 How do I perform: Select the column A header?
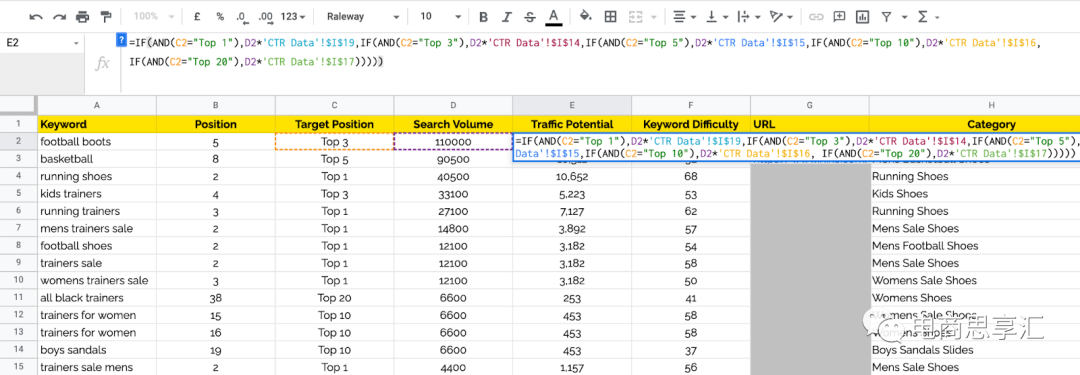click(96, 105)
